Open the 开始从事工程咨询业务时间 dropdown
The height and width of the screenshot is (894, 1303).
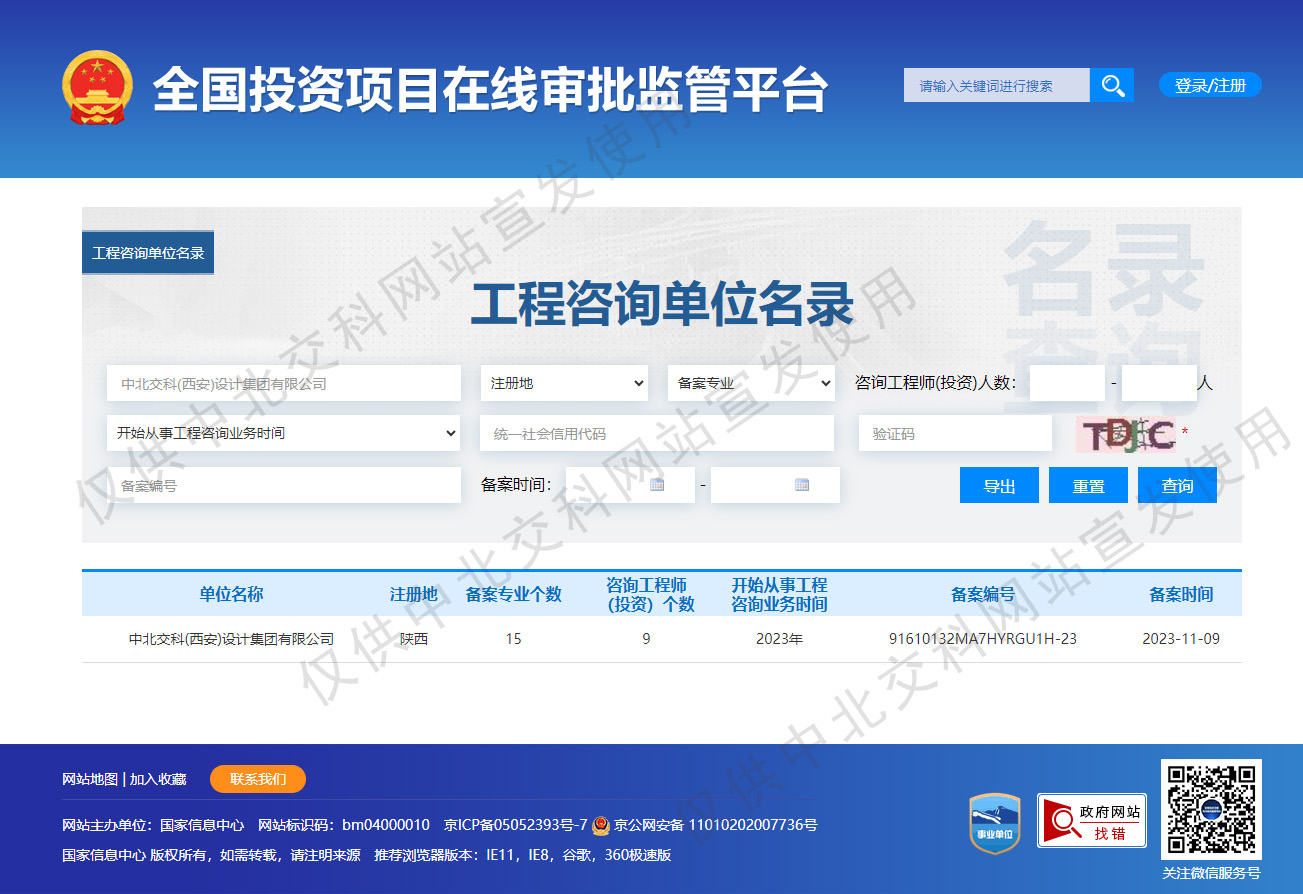click(x=283, y=433)
